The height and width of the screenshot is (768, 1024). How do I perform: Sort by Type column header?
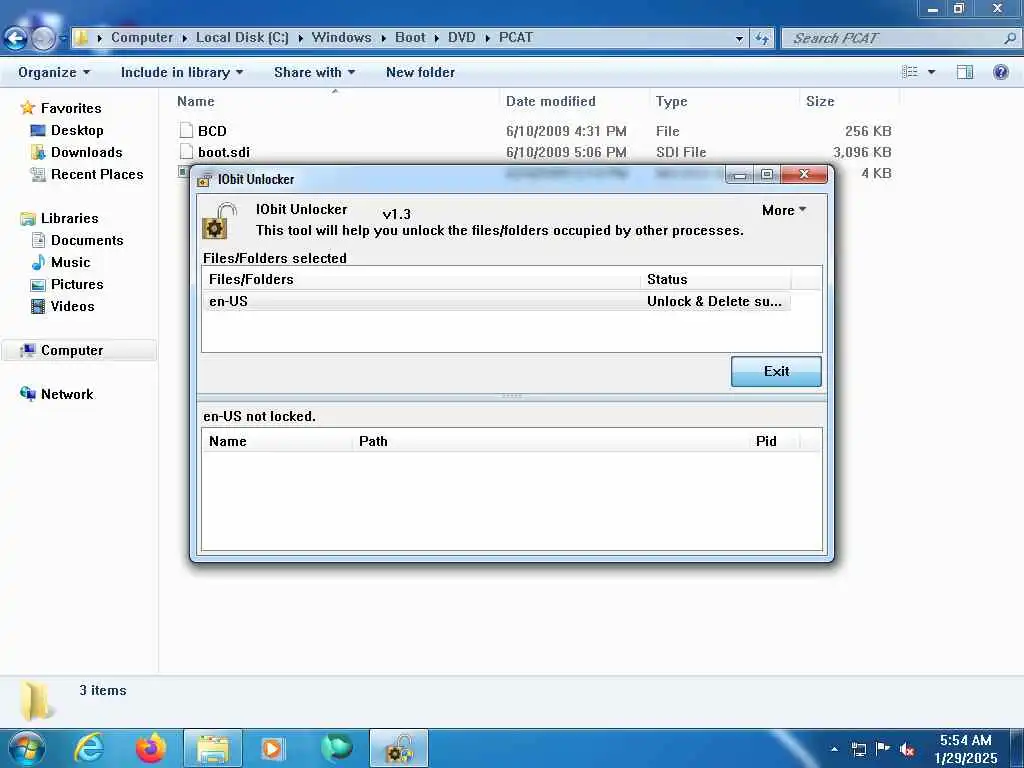click(671, 101)
